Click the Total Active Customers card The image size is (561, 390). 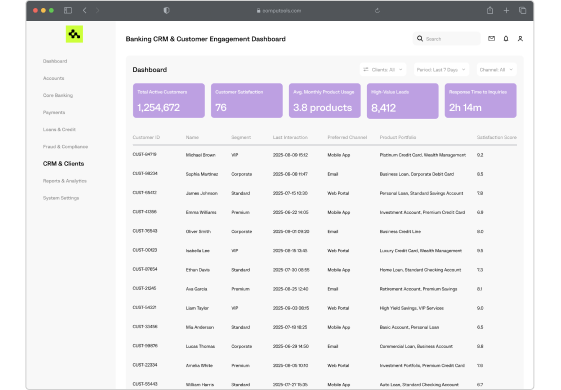click(x=169, y=101)
